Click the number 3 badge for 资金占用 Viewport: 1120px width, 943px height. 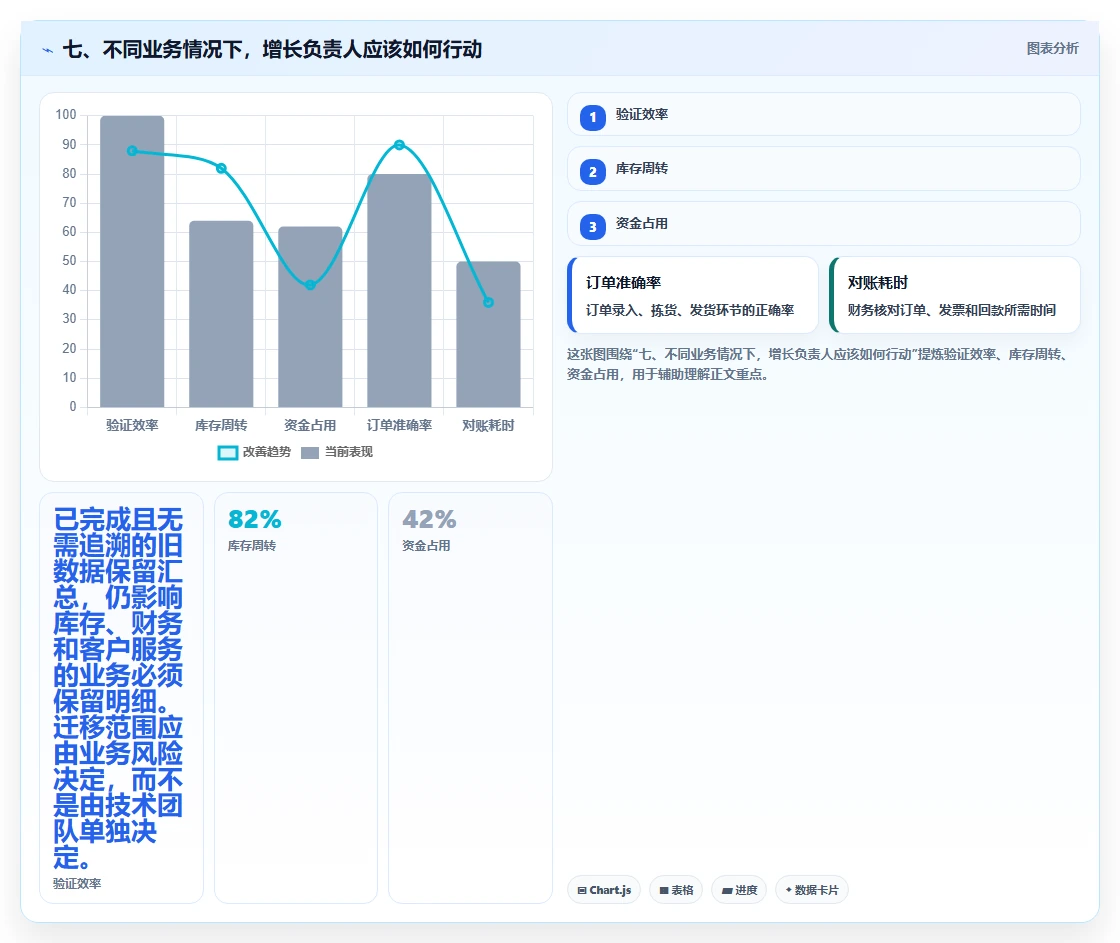click(592, 226)
